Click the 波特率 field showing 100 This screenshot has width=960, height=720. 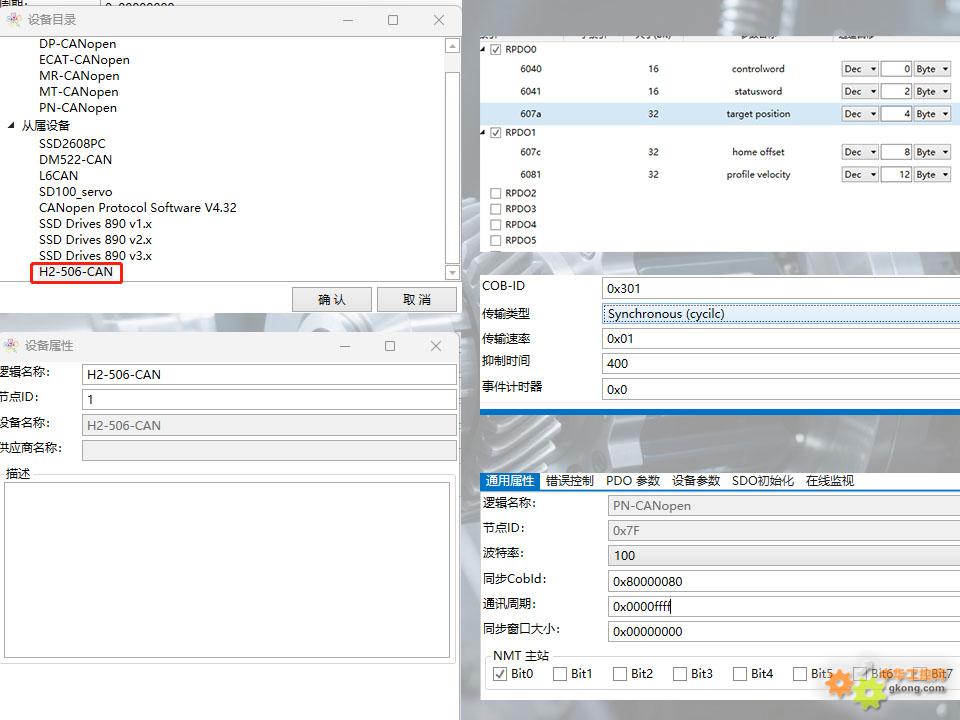point(784,556)
